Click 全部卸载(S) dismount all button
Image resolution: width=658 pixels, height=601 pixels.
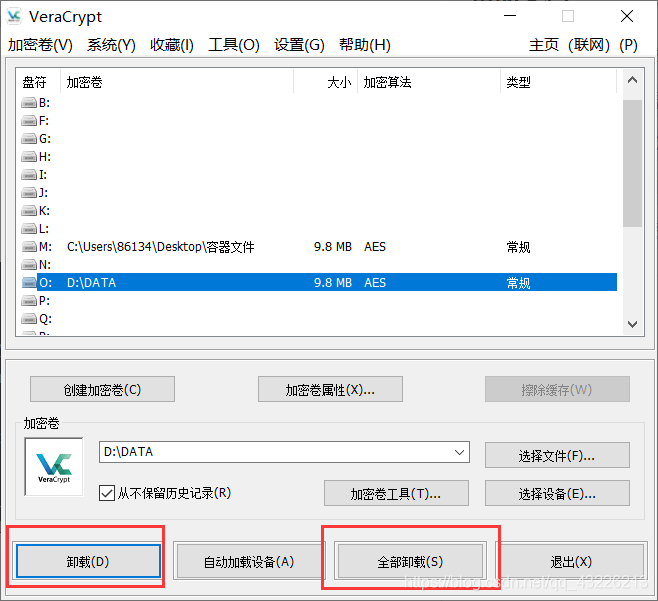(x=410, y=561)
